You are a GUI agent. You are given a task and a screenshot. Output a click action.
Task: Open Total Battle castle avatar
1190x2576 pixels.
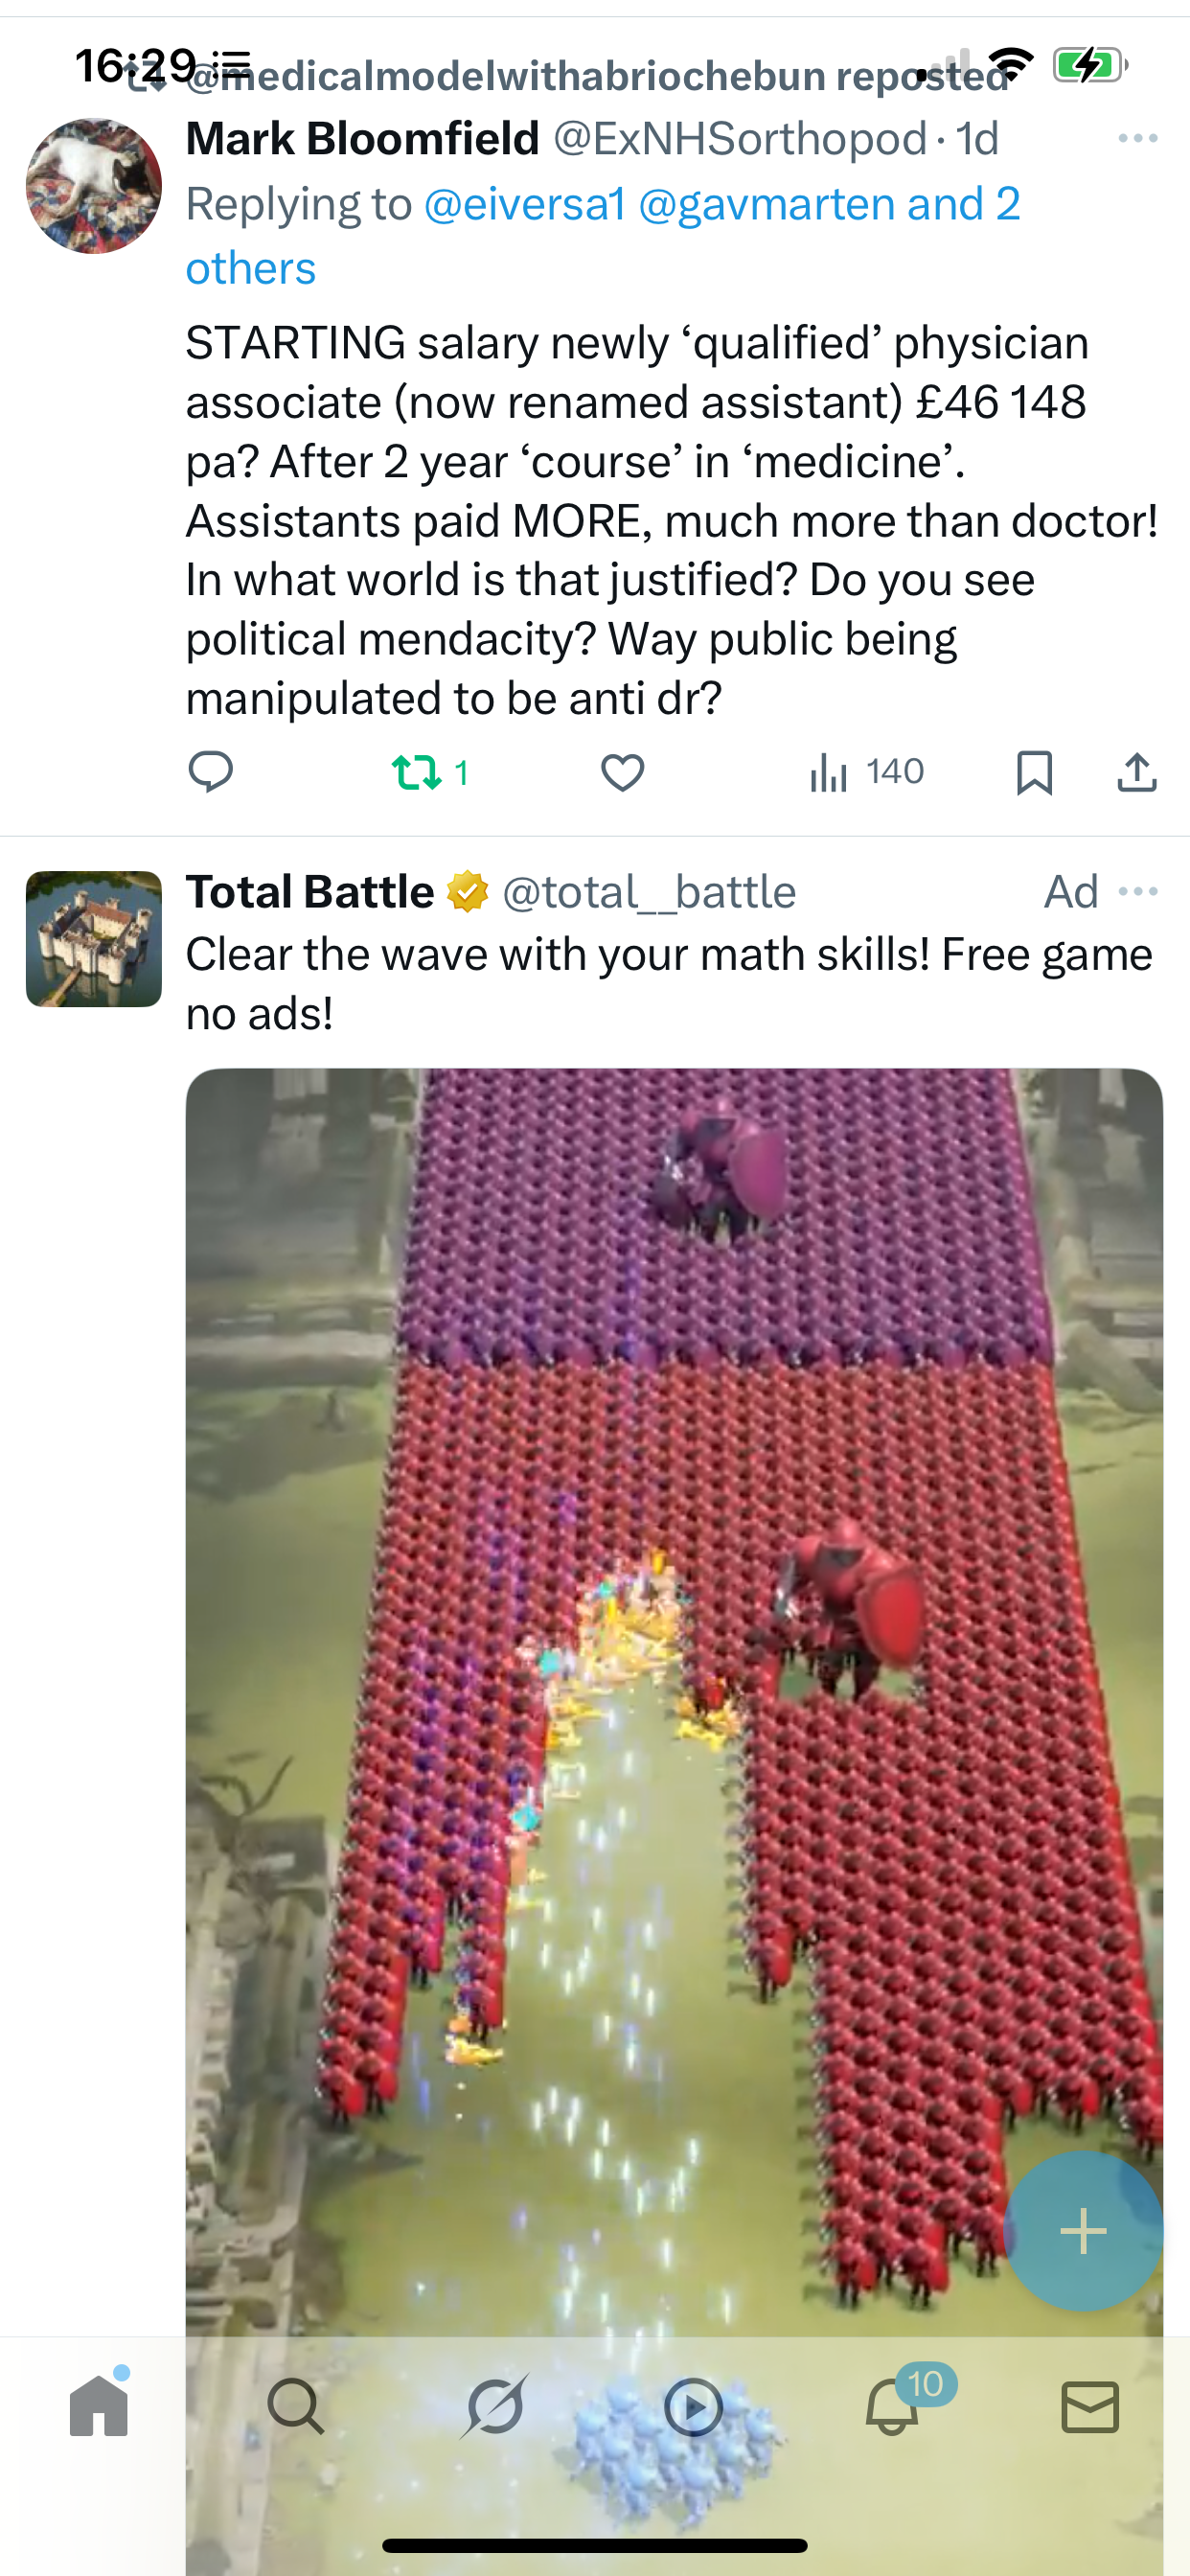[x=94, y=939]
